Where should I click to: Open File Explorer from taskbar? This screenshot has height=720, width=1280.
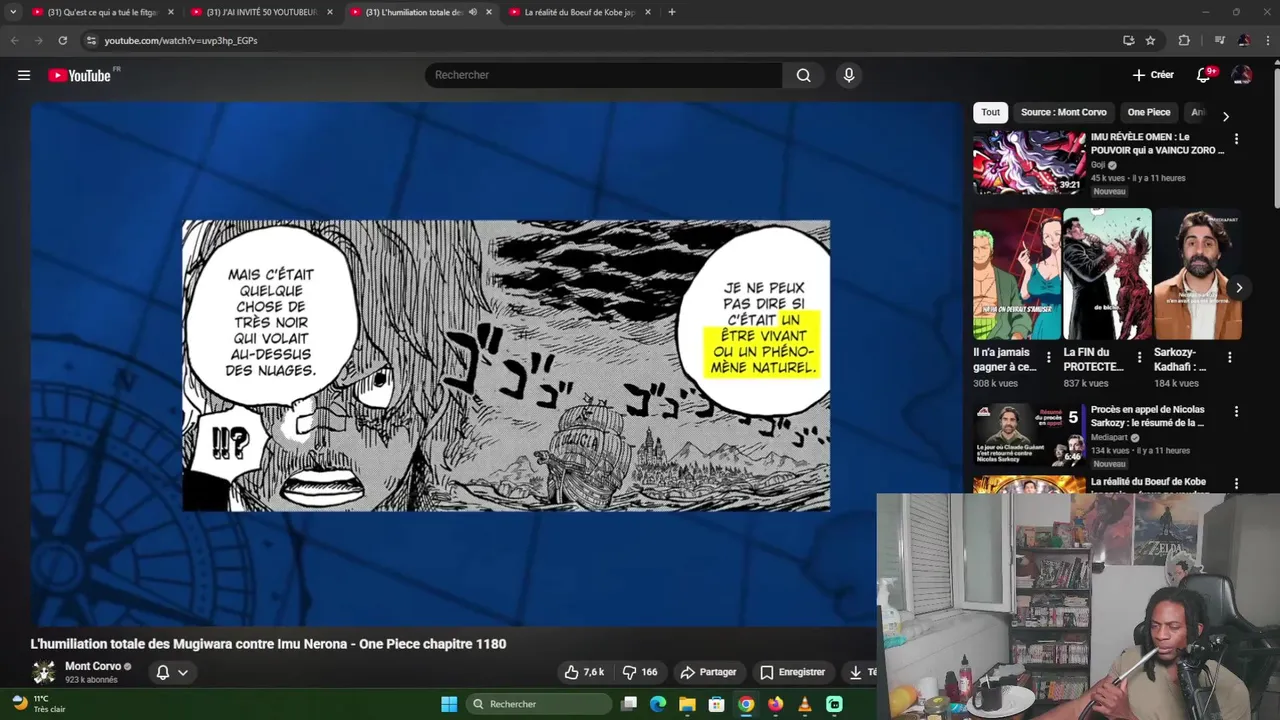pos(687,704)
